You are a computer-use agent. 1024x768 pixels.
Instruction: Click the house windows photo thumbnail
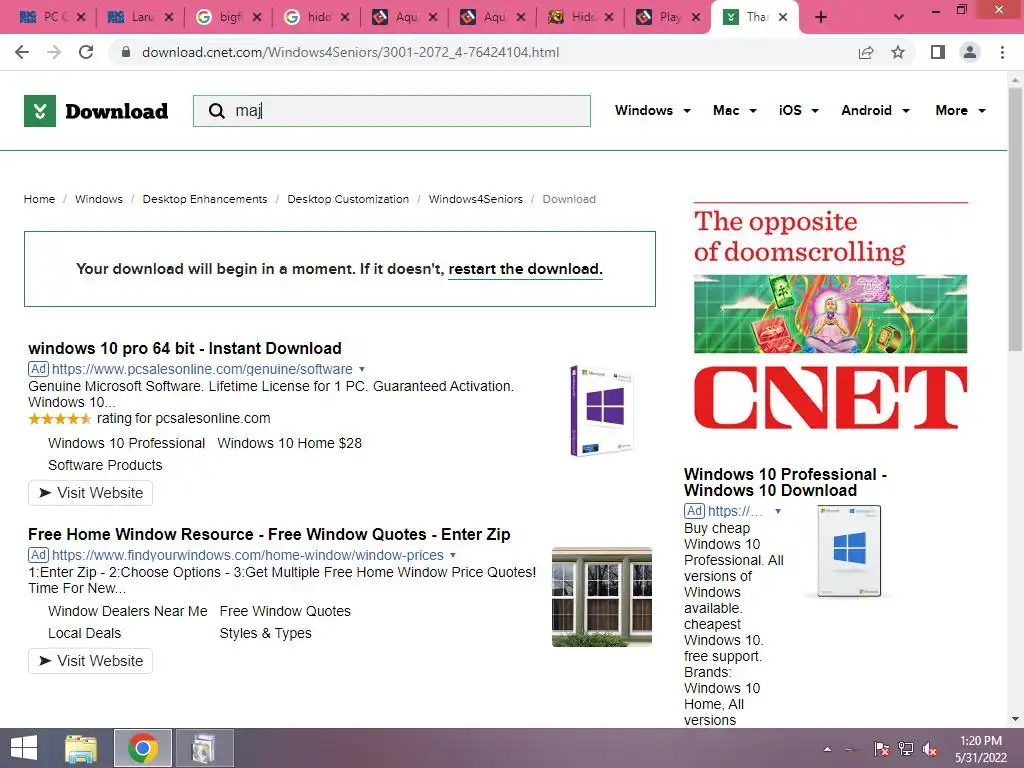coord(601,597)
